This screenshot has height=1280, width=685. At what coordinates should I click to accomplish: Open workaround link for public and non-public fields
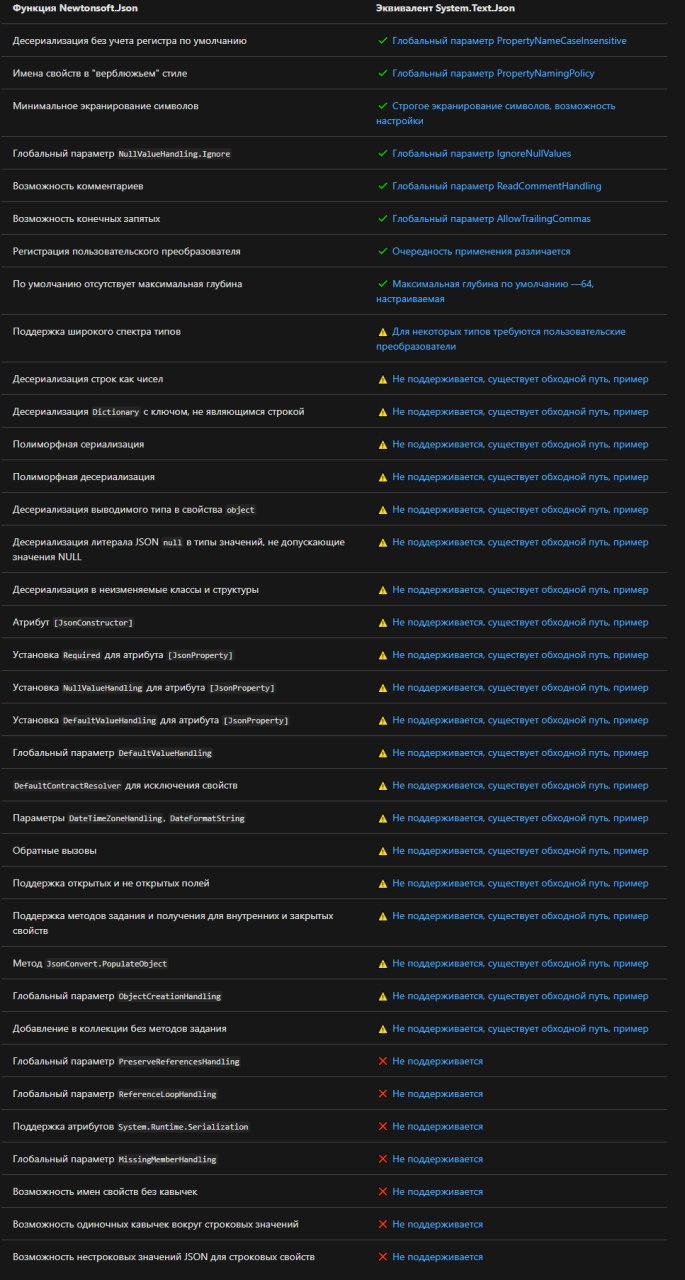coord(520,883)
